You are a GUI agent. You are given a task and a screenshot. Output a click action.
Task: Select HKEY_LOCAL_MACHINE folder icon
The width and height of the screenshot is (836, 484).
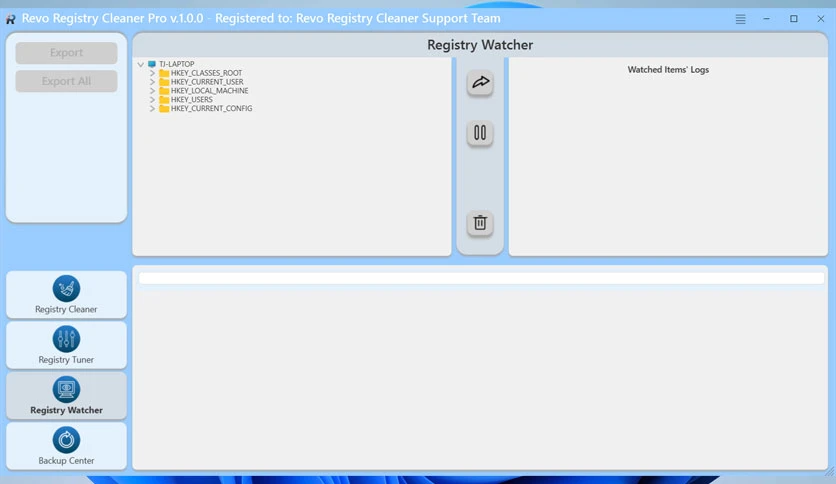click(x=164, y=91)
